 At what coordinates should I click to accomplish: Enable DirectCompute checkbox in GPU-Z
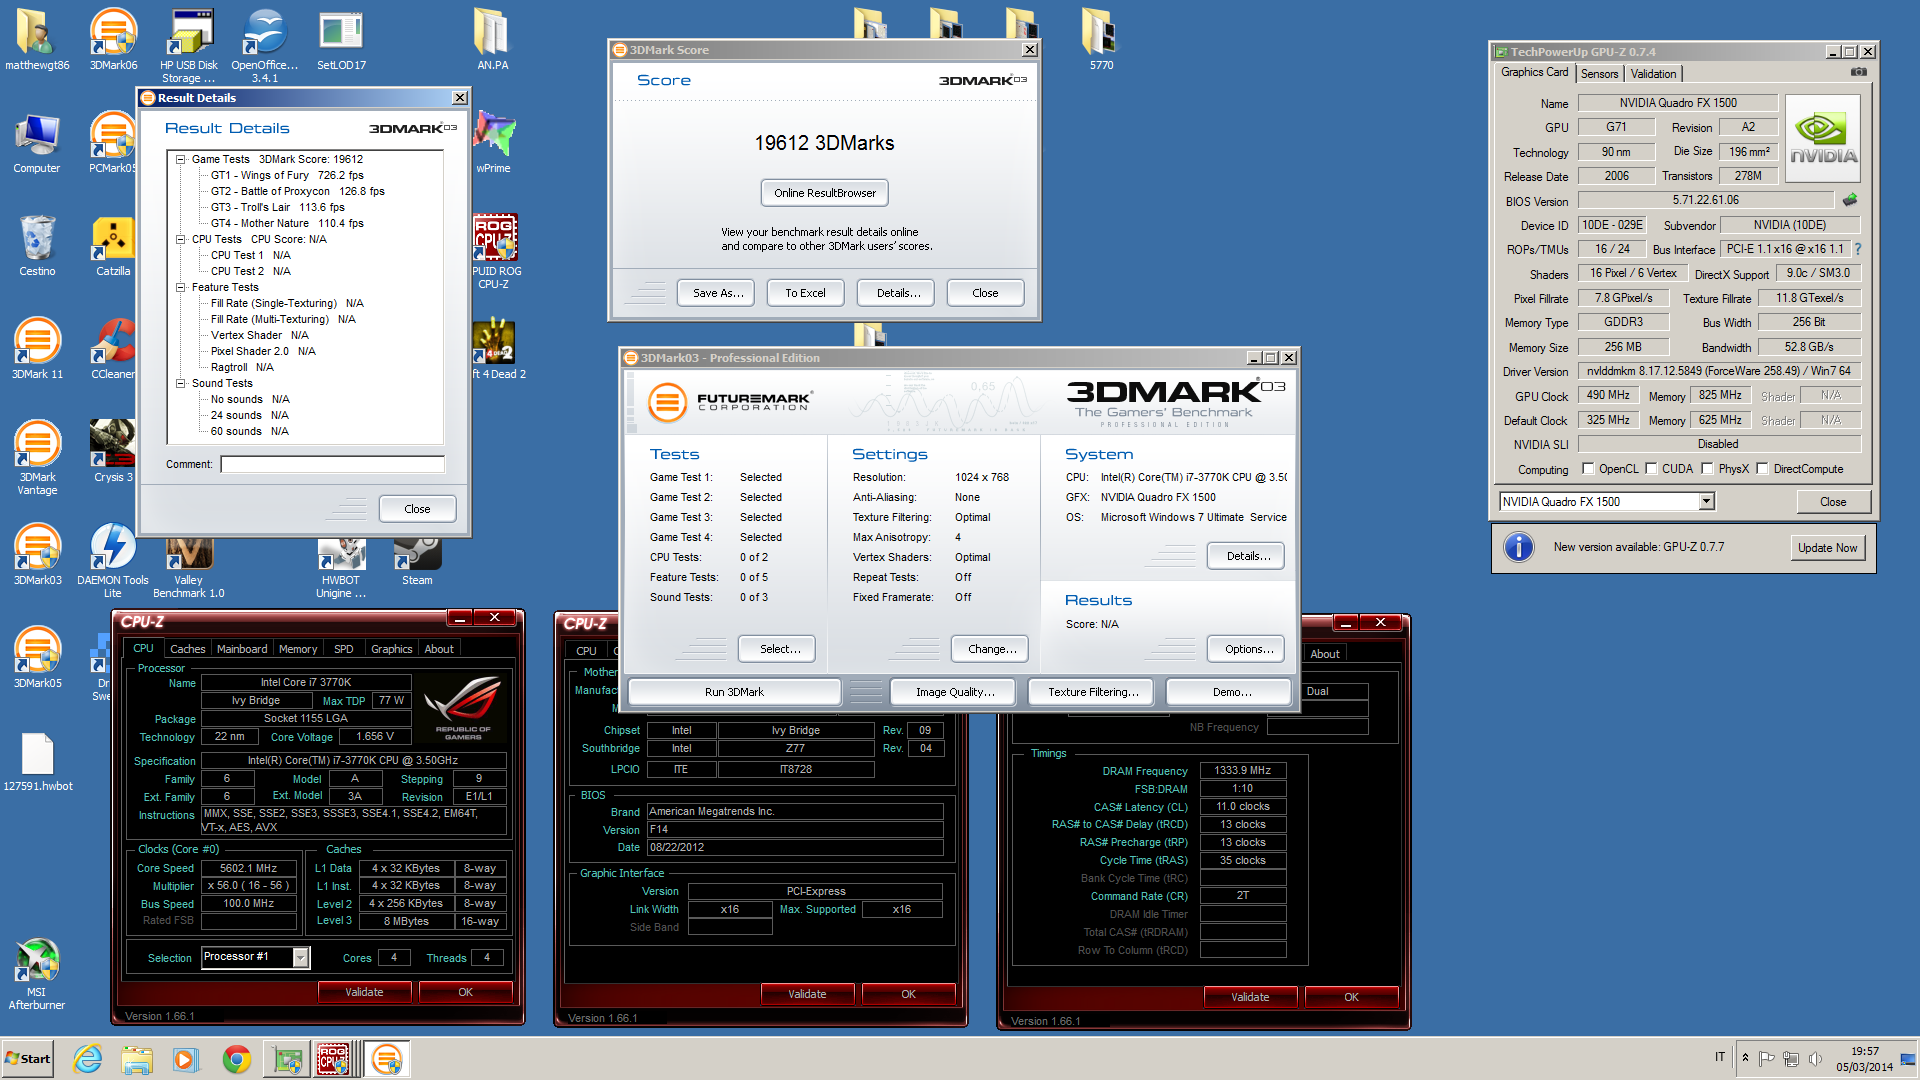point(1762,469)
